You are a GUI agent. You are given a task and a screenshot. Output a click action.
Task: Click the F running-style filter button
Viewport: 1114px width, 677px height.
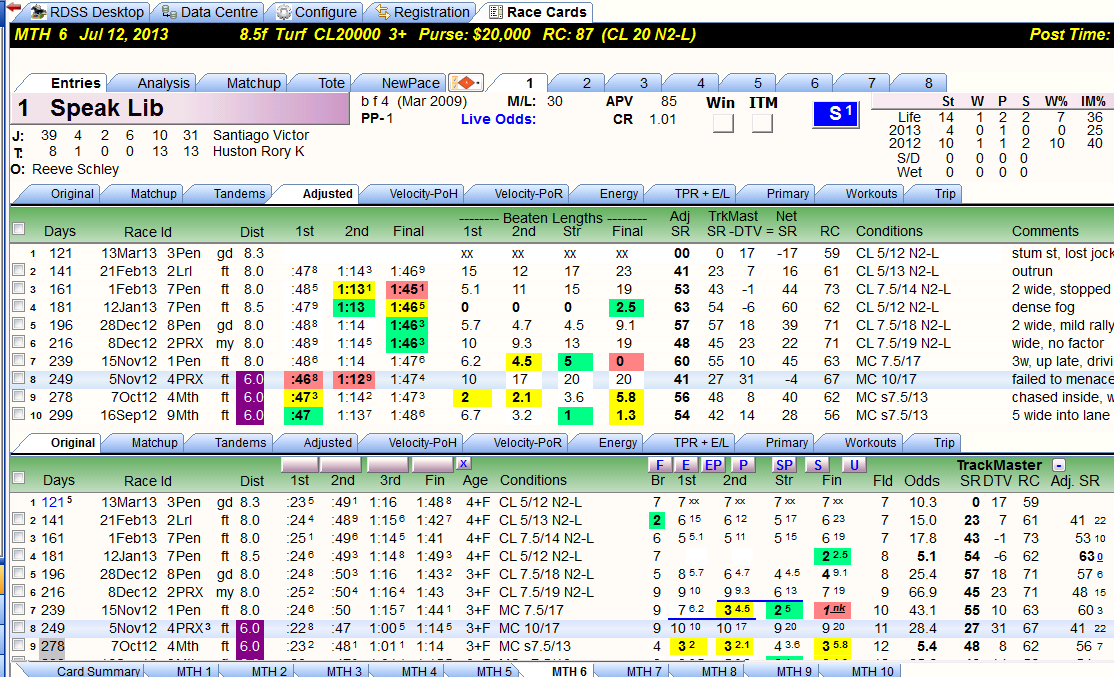coord(659,465)
